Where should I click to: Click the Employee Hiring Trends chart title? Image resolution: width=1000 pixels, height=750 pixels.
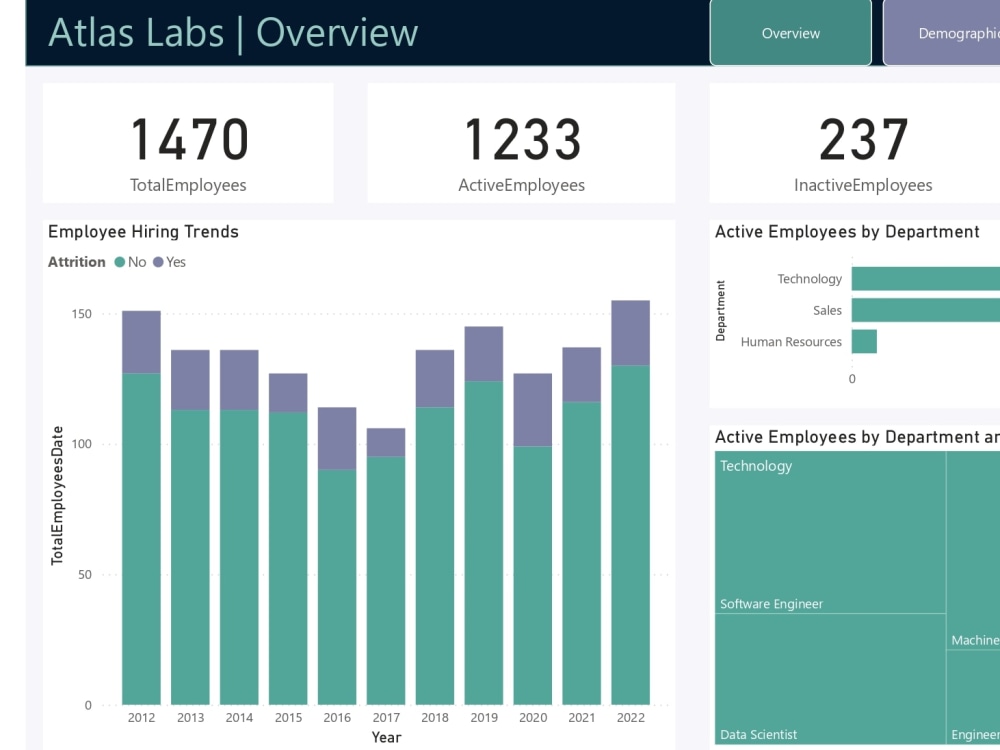point(143,231)
